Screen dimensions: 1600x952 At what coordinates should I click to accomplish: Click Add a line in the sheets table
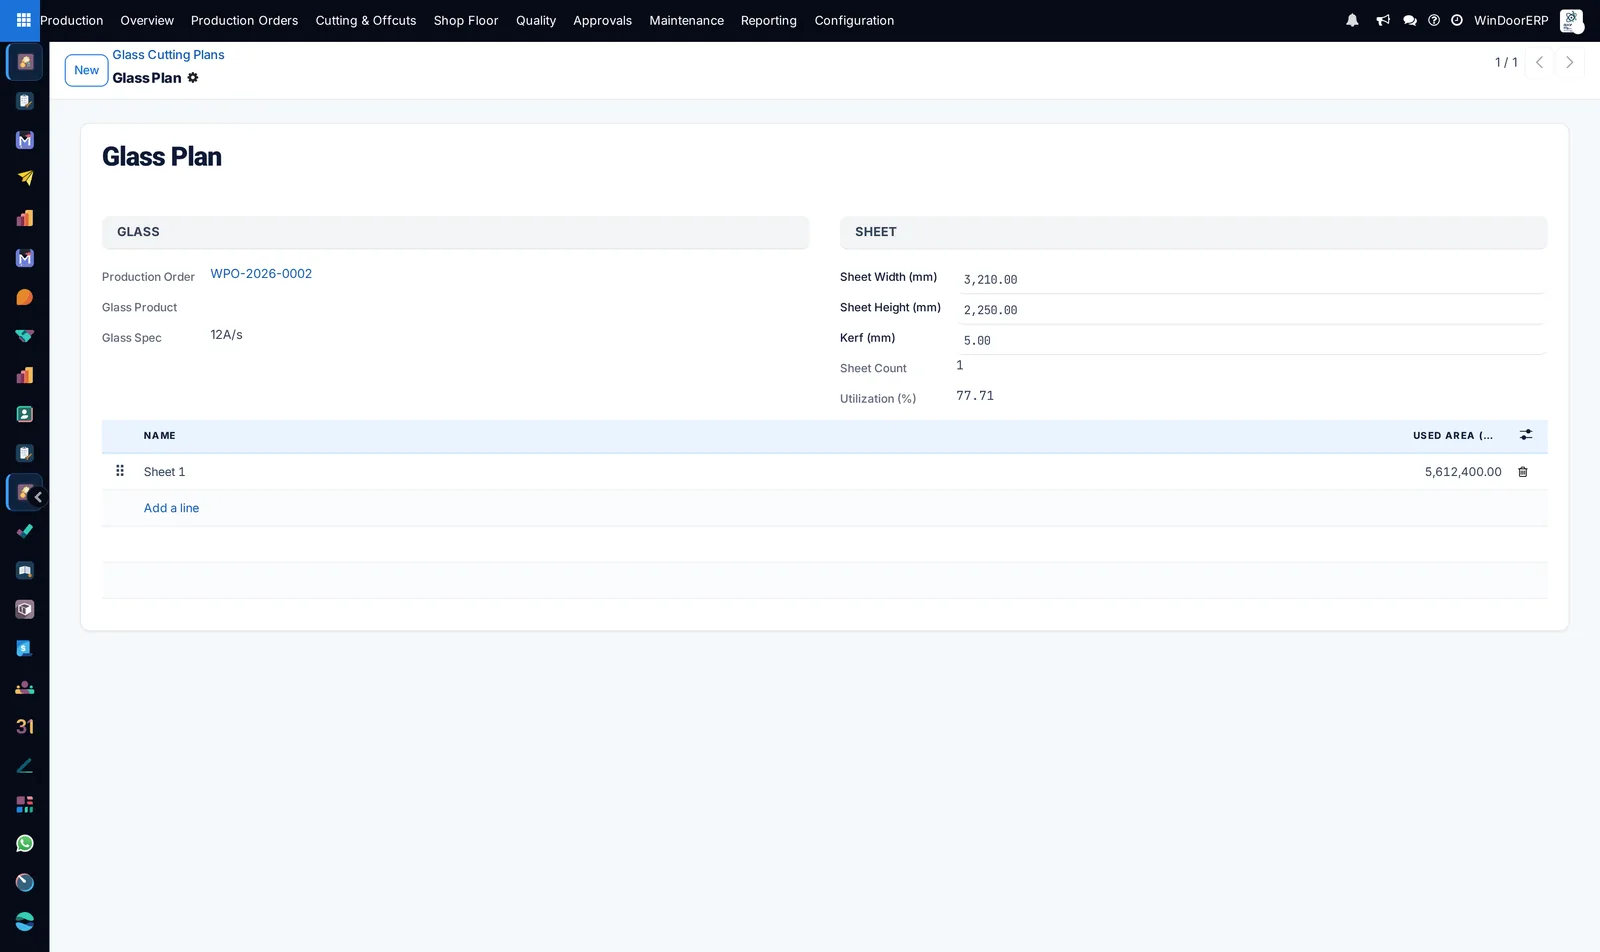click(x=171, y=508)
